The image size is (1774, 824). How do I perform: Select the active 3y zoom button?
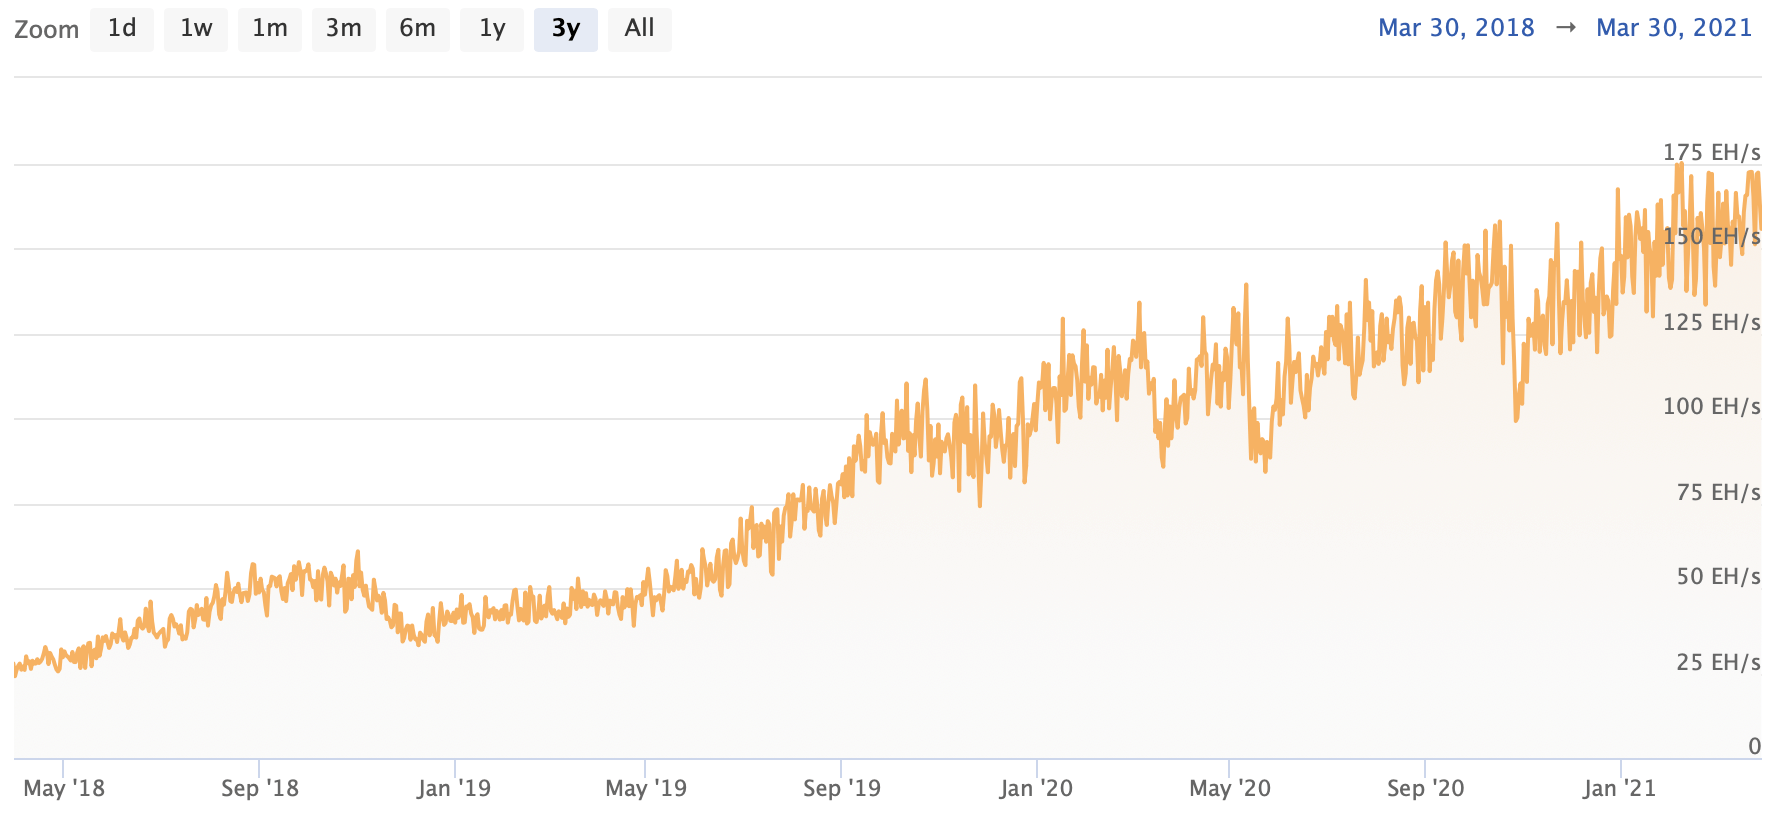566,29
